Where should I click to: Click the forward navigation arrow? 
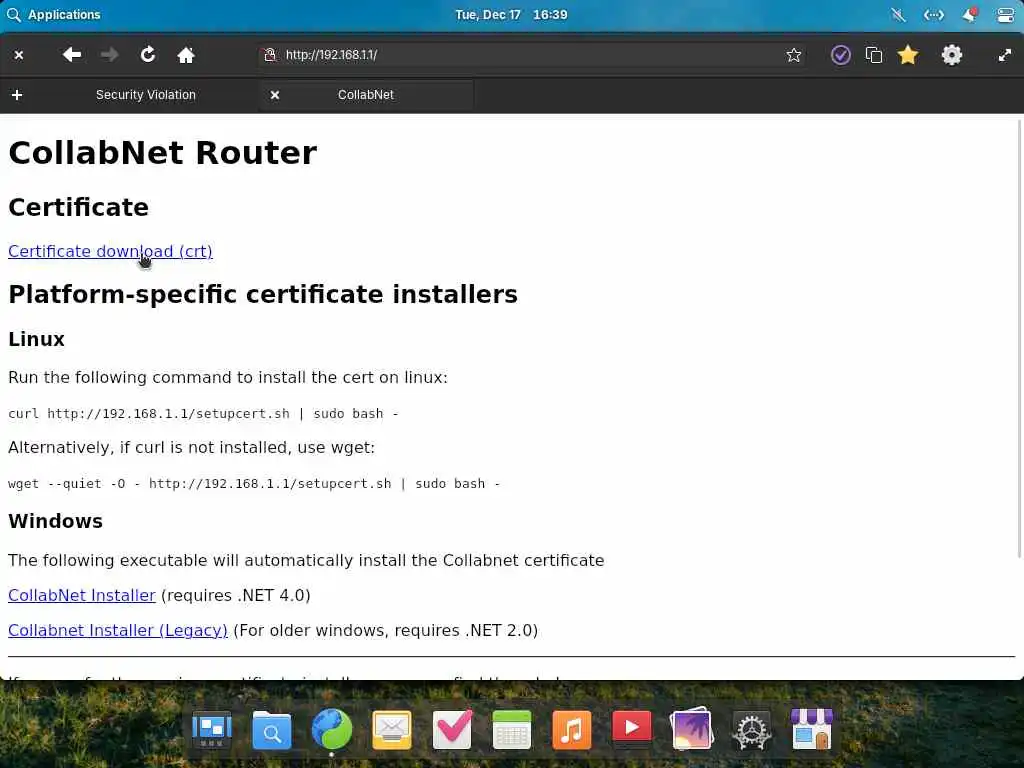coord(110,55)
